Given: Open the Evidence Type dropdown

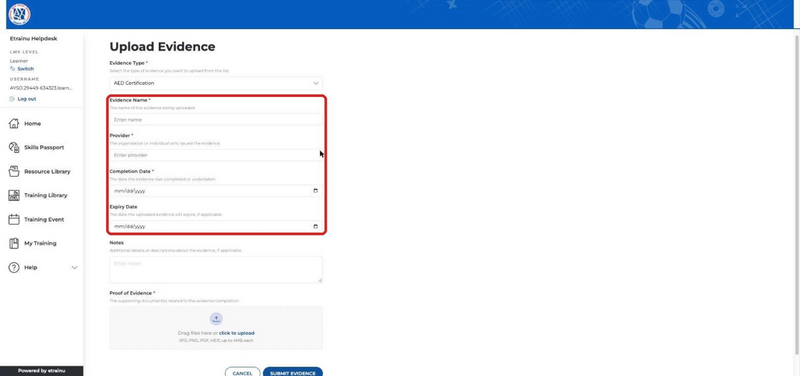Looking at the screenshot, I should pos(216,83).
